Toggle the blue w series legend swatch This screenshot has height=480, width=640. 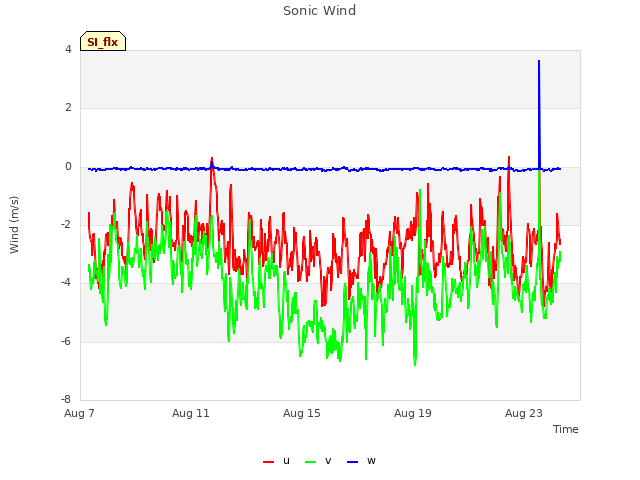coord(352,462)
